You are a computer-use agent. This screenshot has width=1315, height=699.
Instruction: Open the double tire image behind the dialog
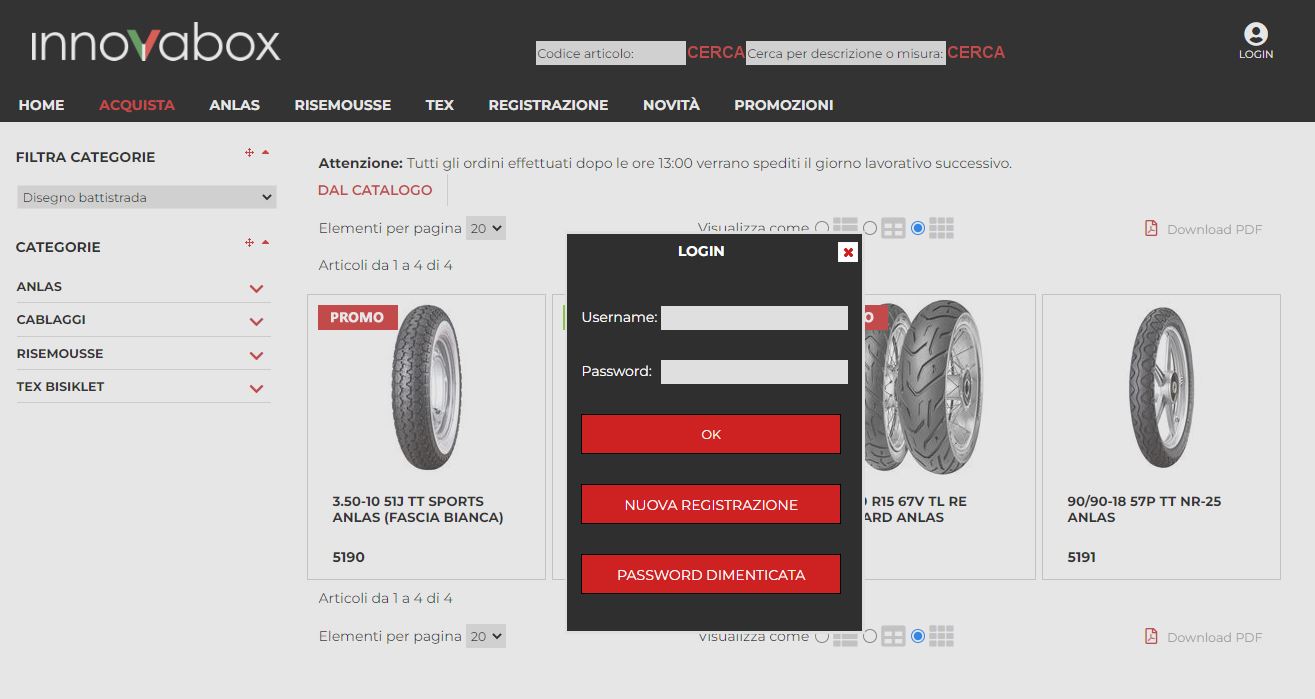pyautogui.click(x=925, y=388)
